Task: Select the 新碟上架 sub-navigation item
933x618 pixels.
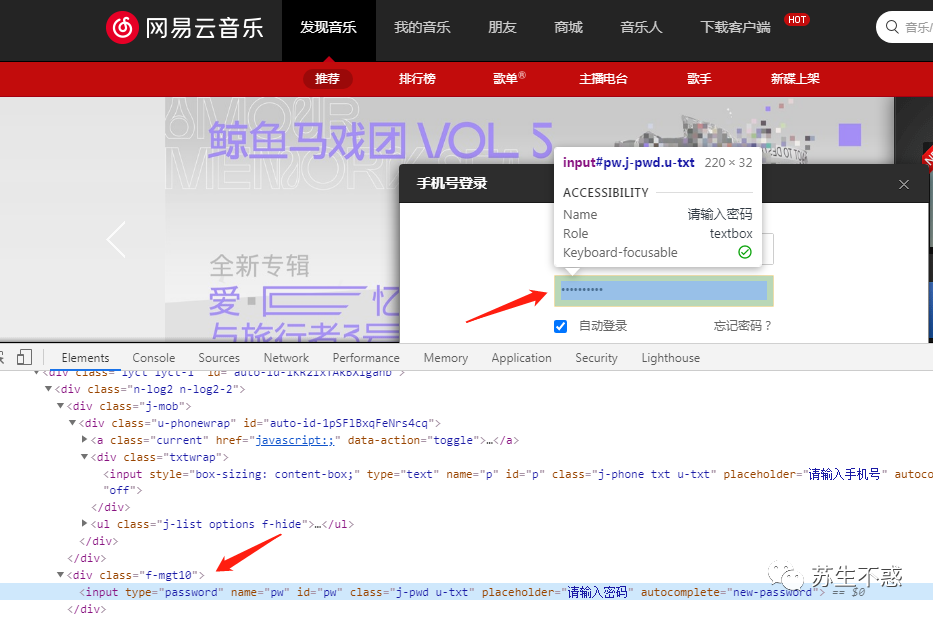Action: coord(795,79)
